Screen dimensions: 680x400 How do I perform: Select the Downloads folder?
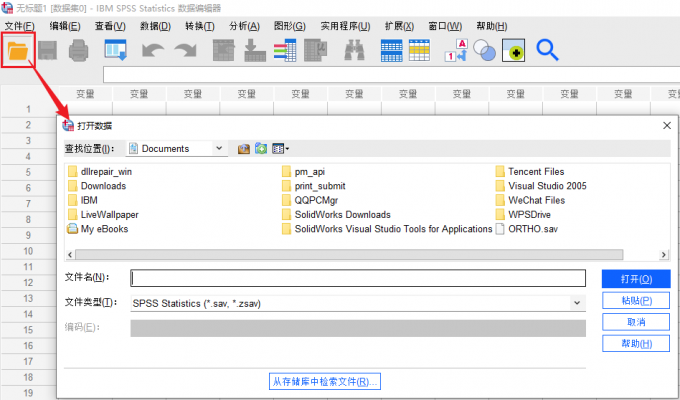click(97, 186)
